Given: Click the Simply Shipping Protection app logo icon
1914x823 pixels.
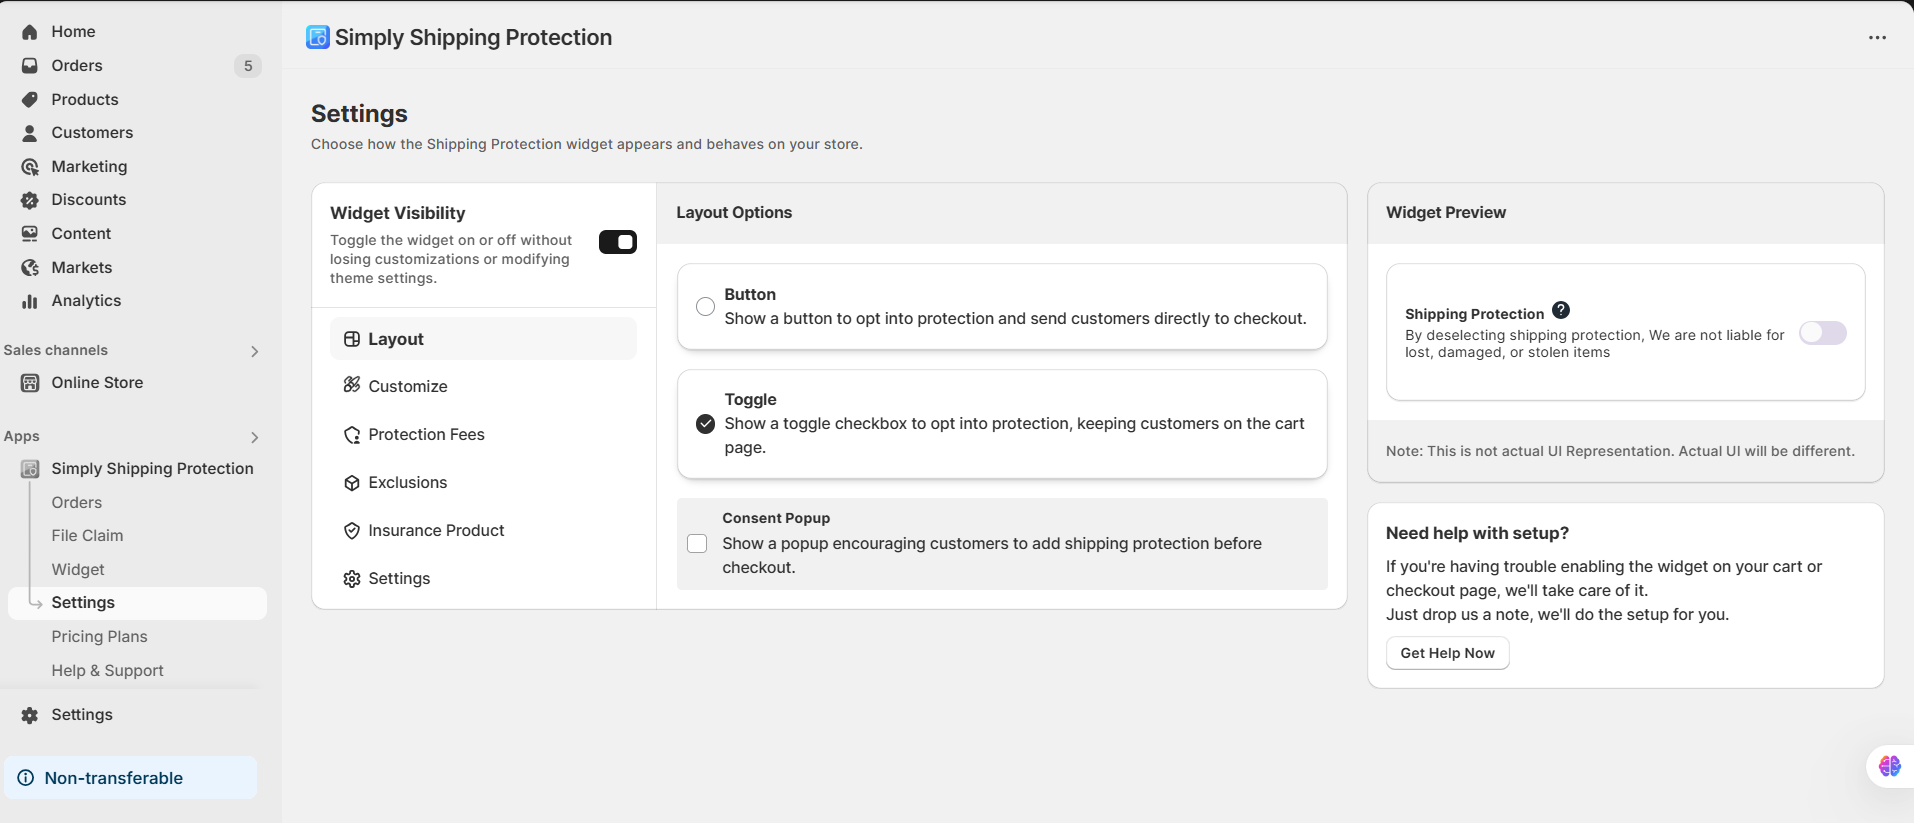Looking at the screenshot, I should click(x=318, y=37).
